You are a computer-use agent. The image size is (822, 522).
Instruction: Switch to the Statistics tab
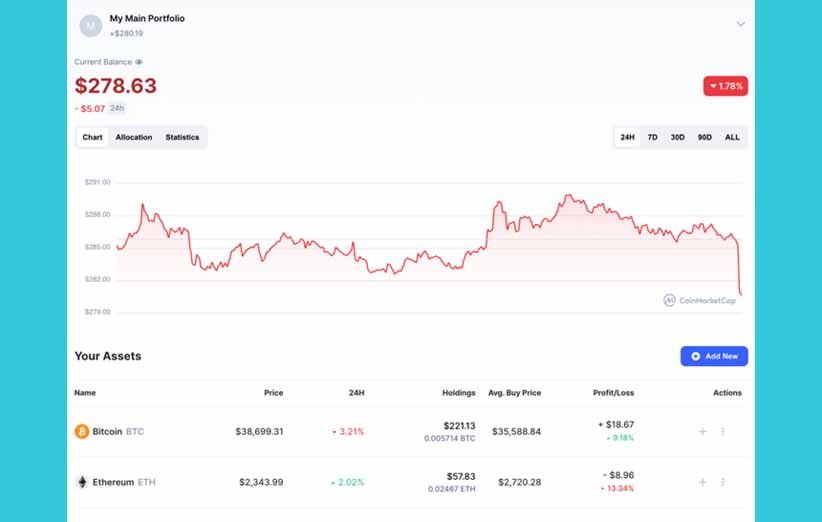(x=182, y=137)
